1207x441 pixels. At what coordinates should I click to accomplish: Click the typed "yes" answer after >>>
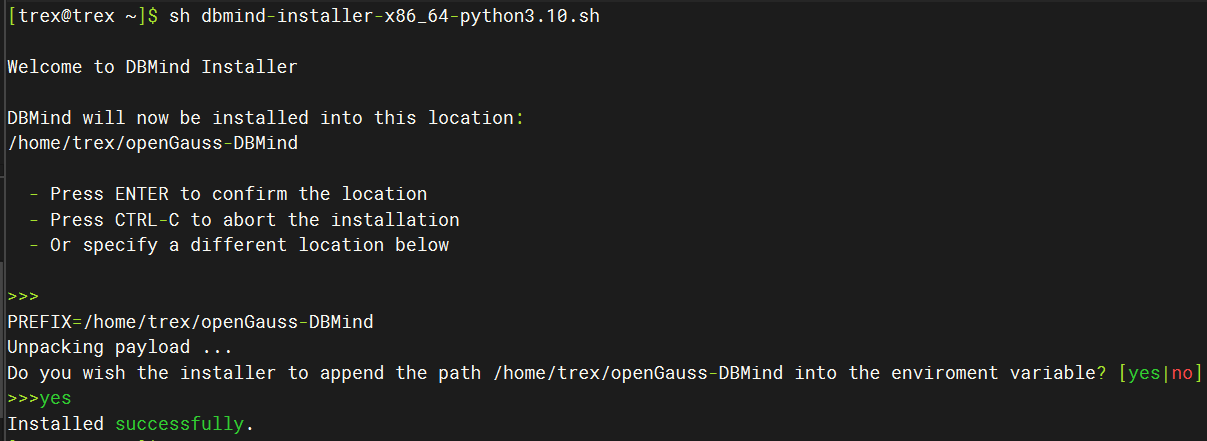55,399
